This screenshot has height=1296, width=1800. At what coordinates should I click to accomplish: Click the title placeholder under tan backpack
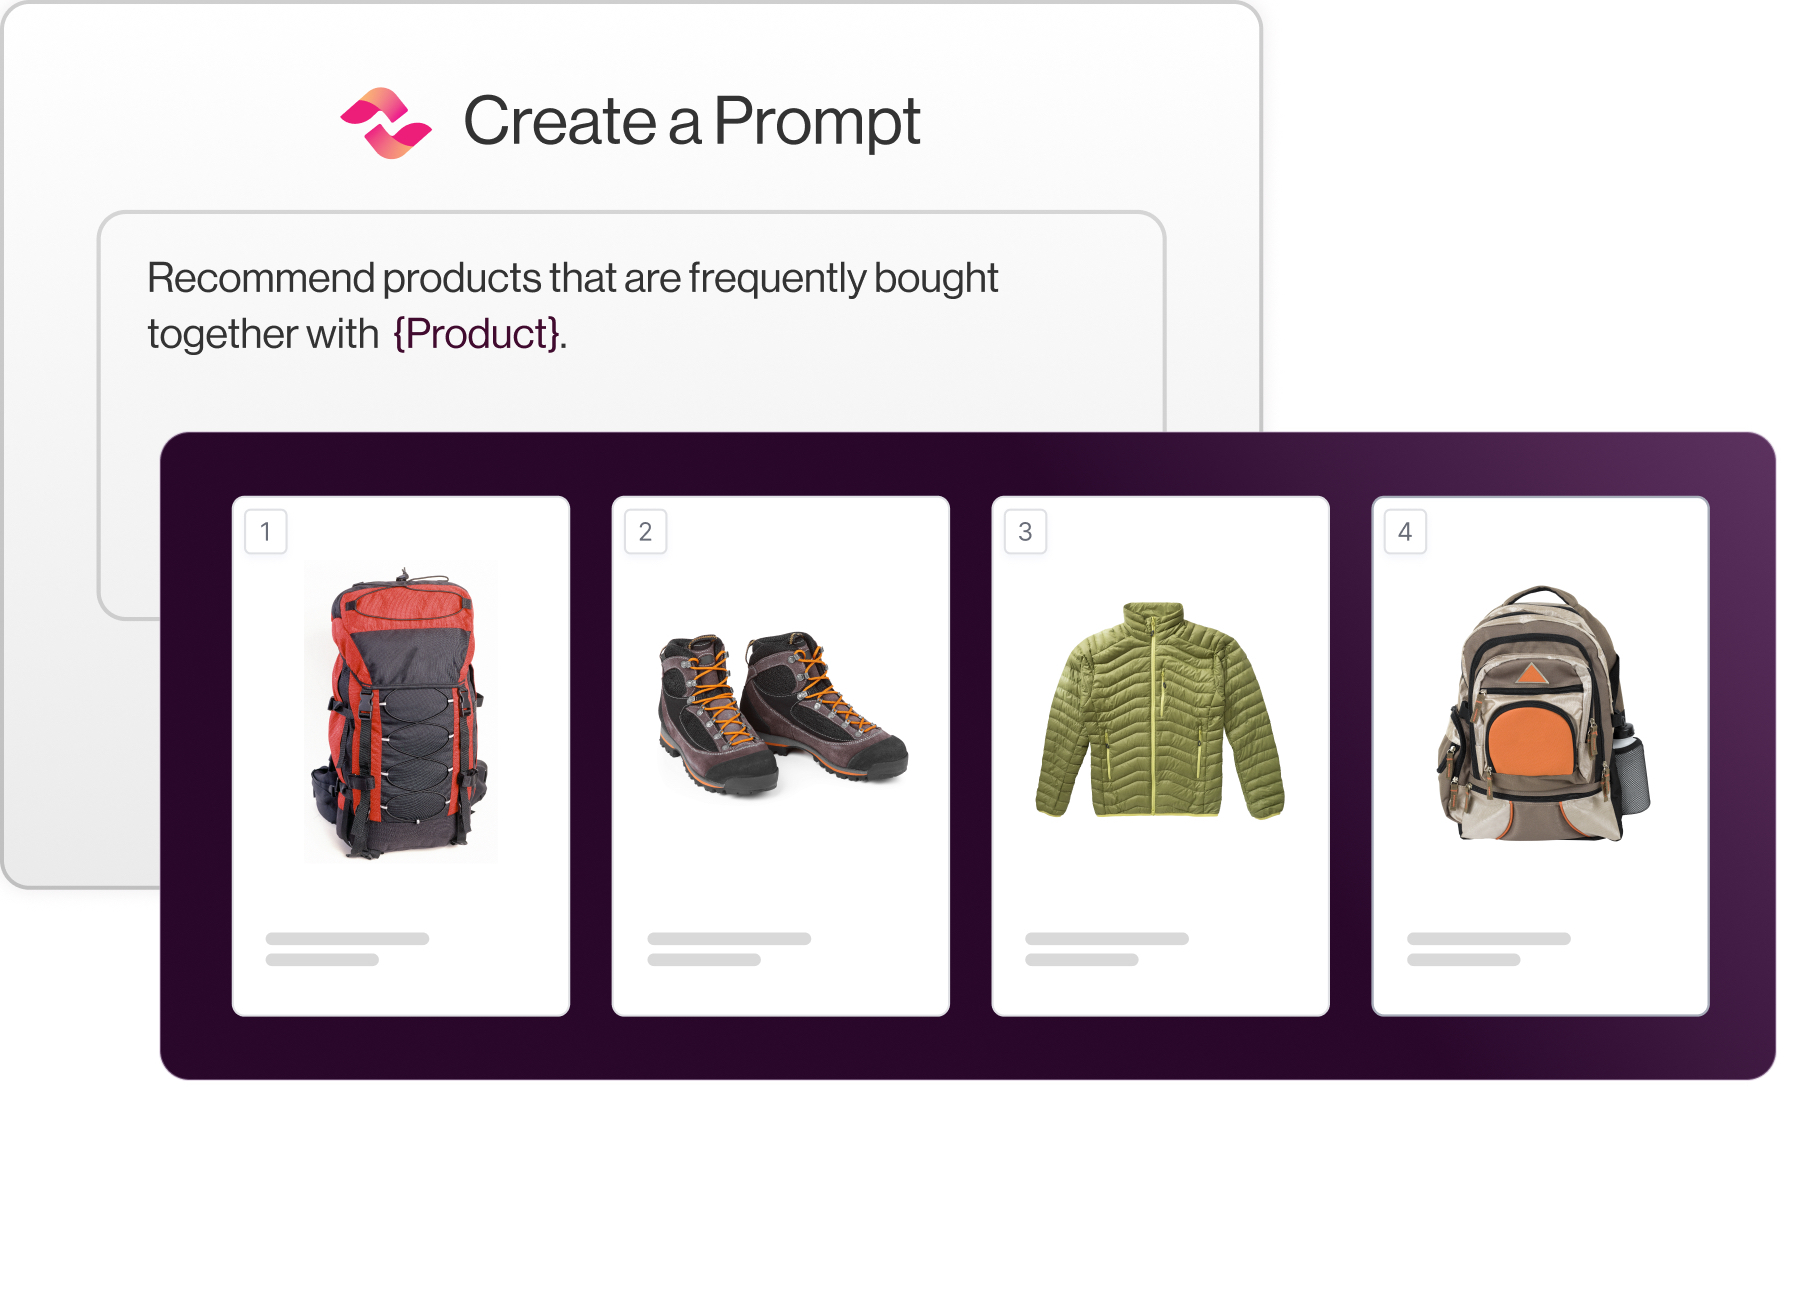pos(1488,939)
